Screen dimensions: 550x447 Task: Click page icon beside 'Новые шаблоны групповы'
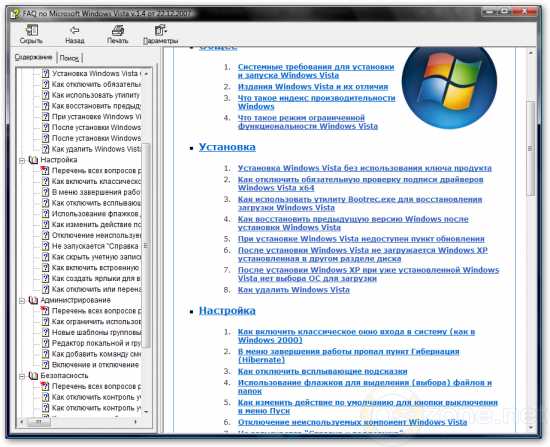click(46, 333)
